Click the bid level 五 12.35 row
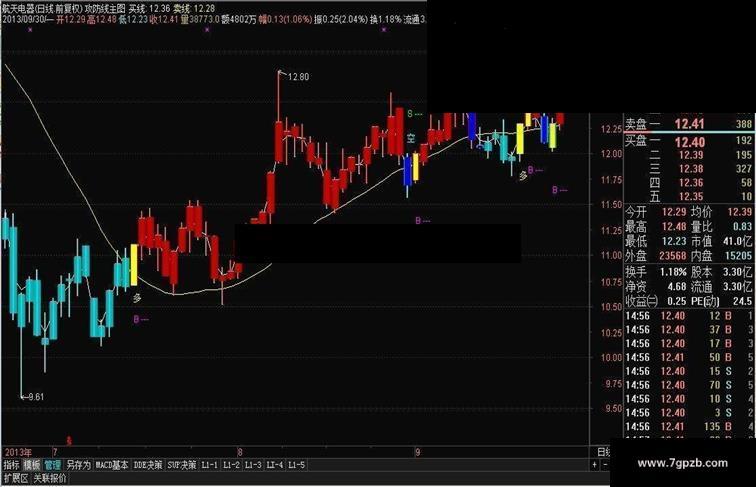Viewport: 756px width, 487px height. 688,196
